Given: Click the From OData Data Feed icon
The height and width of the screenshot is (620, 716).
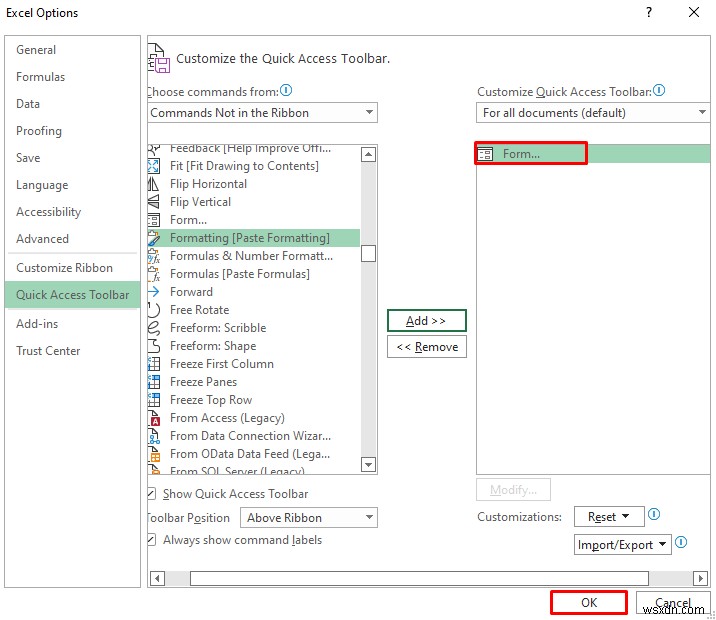Looking at the screenshot, I should [154, 454].
